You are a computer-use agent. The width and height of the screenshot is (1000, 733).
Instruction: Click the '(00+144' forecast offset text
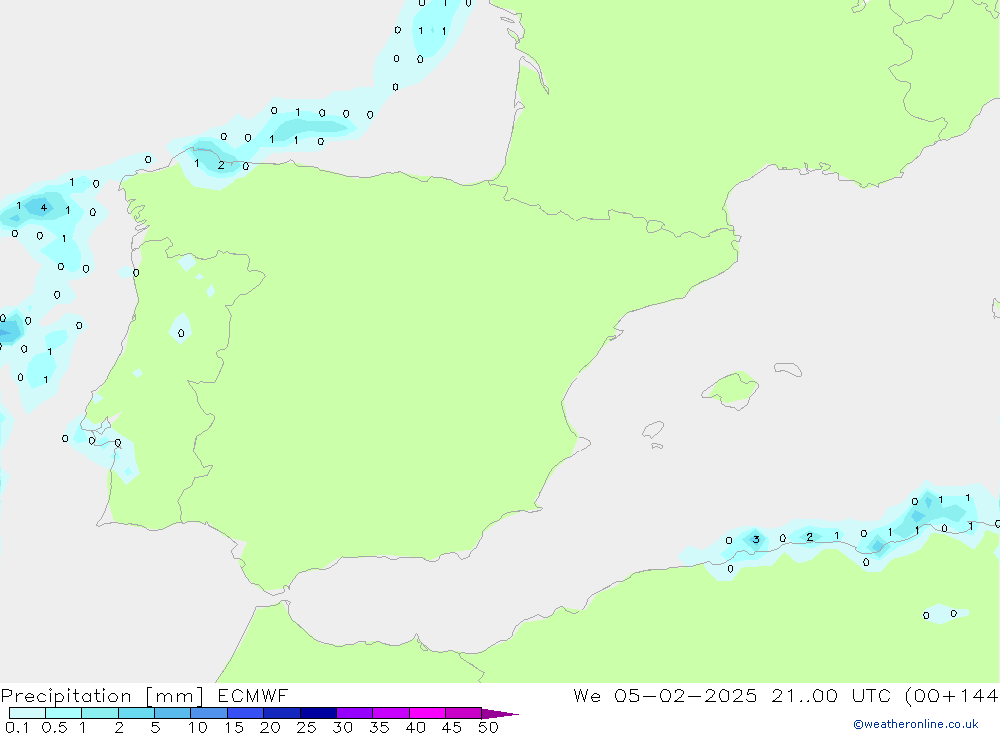[952, 695]
